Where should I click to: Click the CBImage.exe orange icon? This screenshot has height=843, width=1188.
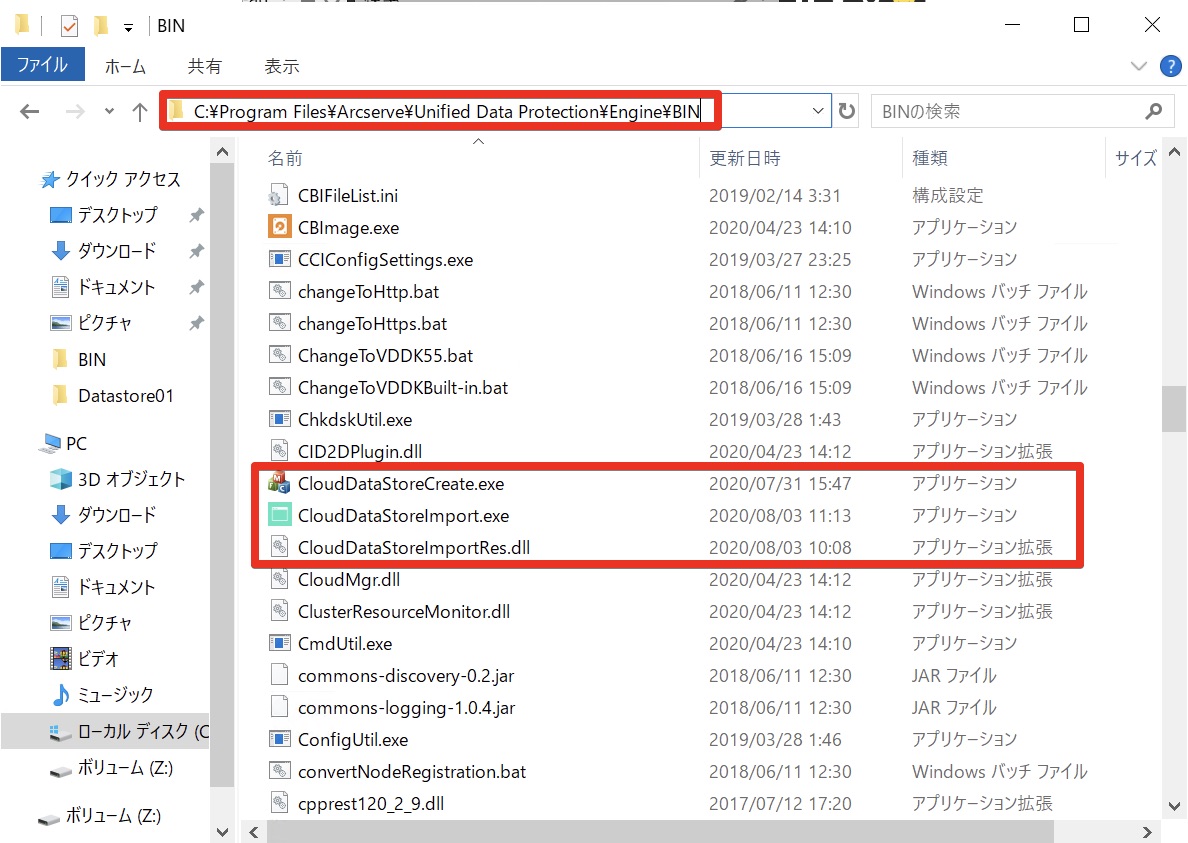279,227
